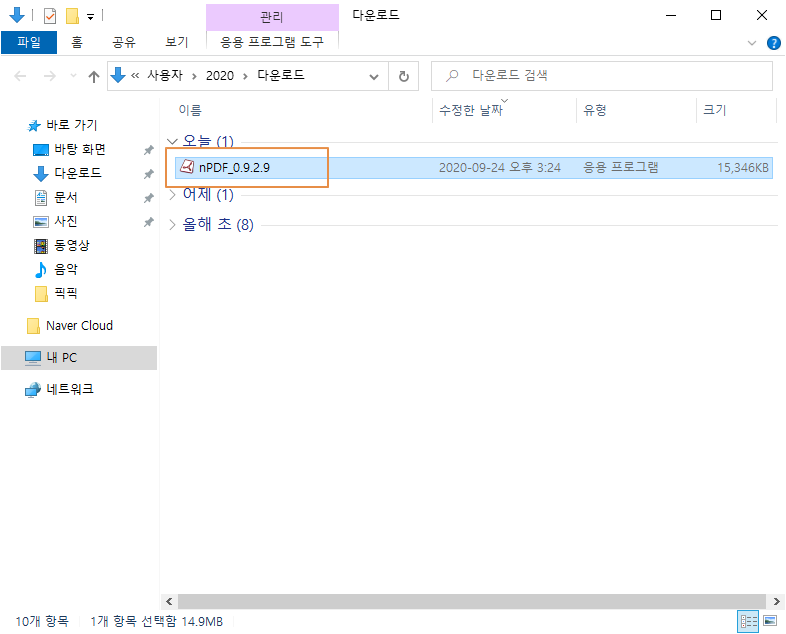Click the horizontal scrollbar left arrow
786x634 pixels.
(169, 601)
